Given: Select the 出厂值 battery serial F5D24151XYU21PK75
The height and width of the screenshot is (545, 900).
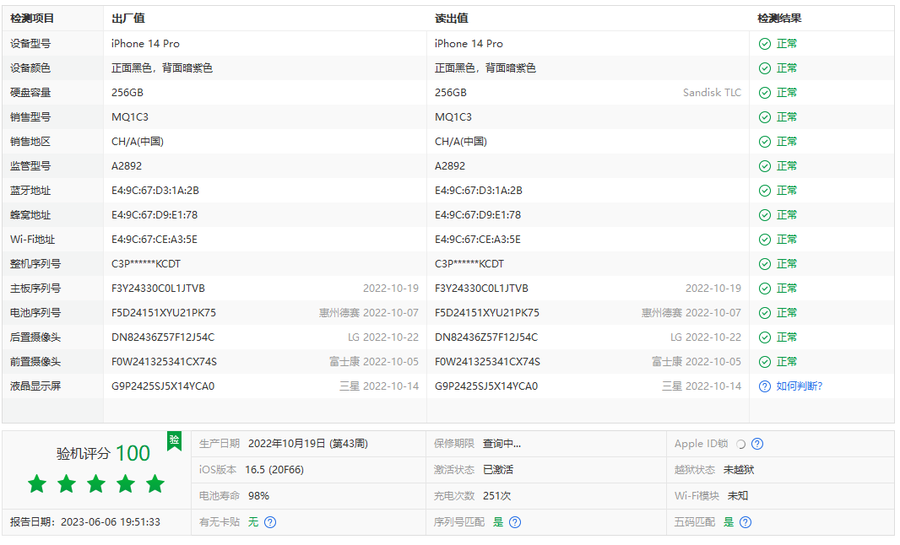Looking at the screenshot, I should point(164,313).
